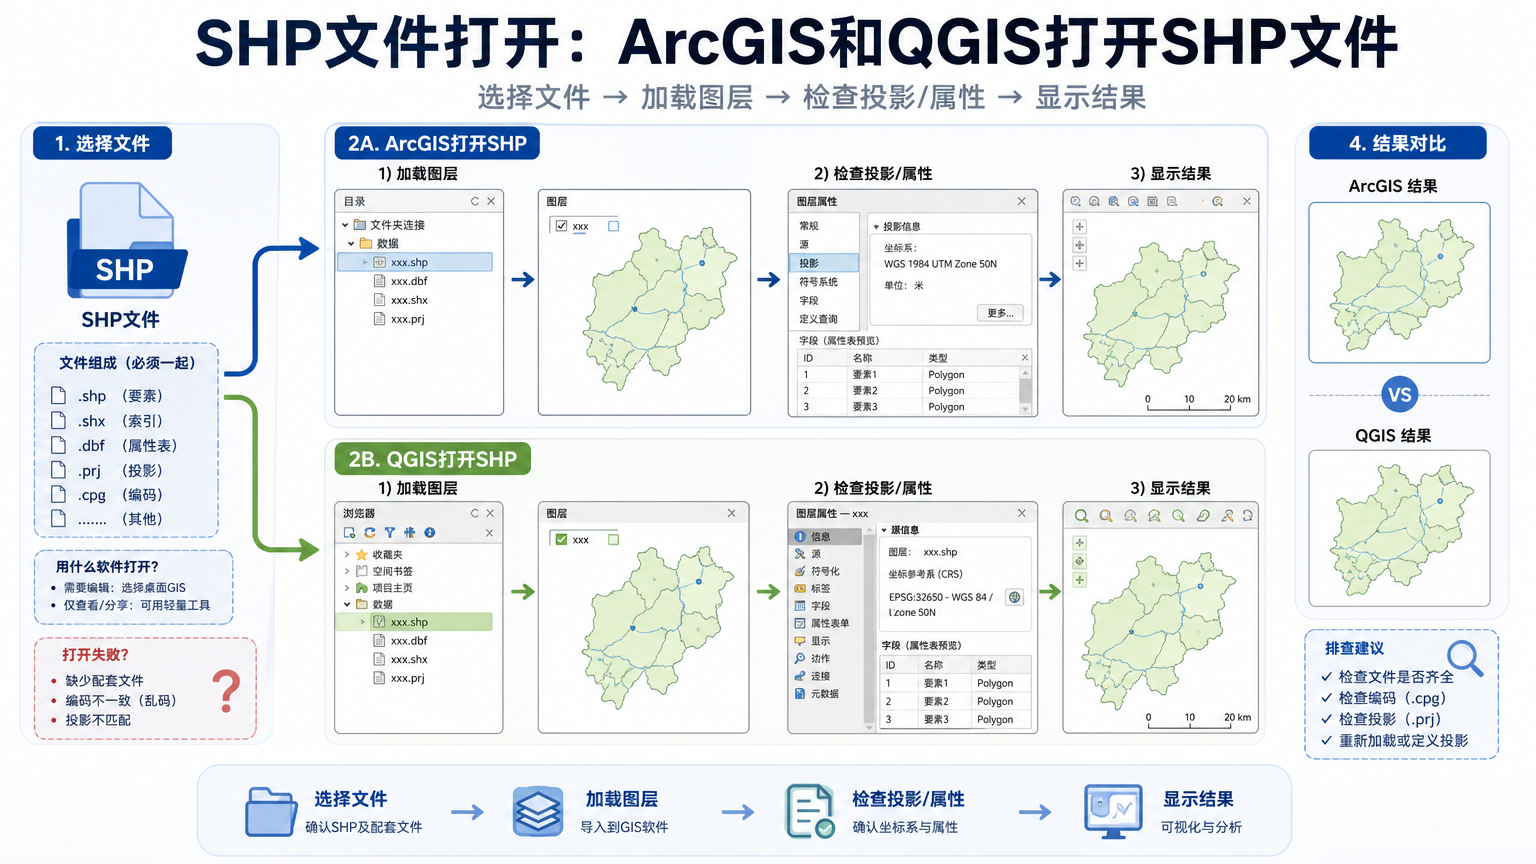Click add-layer icon in QGIS 浏览器 toolbar
1536x864 pixels.
tap(349, 533)
